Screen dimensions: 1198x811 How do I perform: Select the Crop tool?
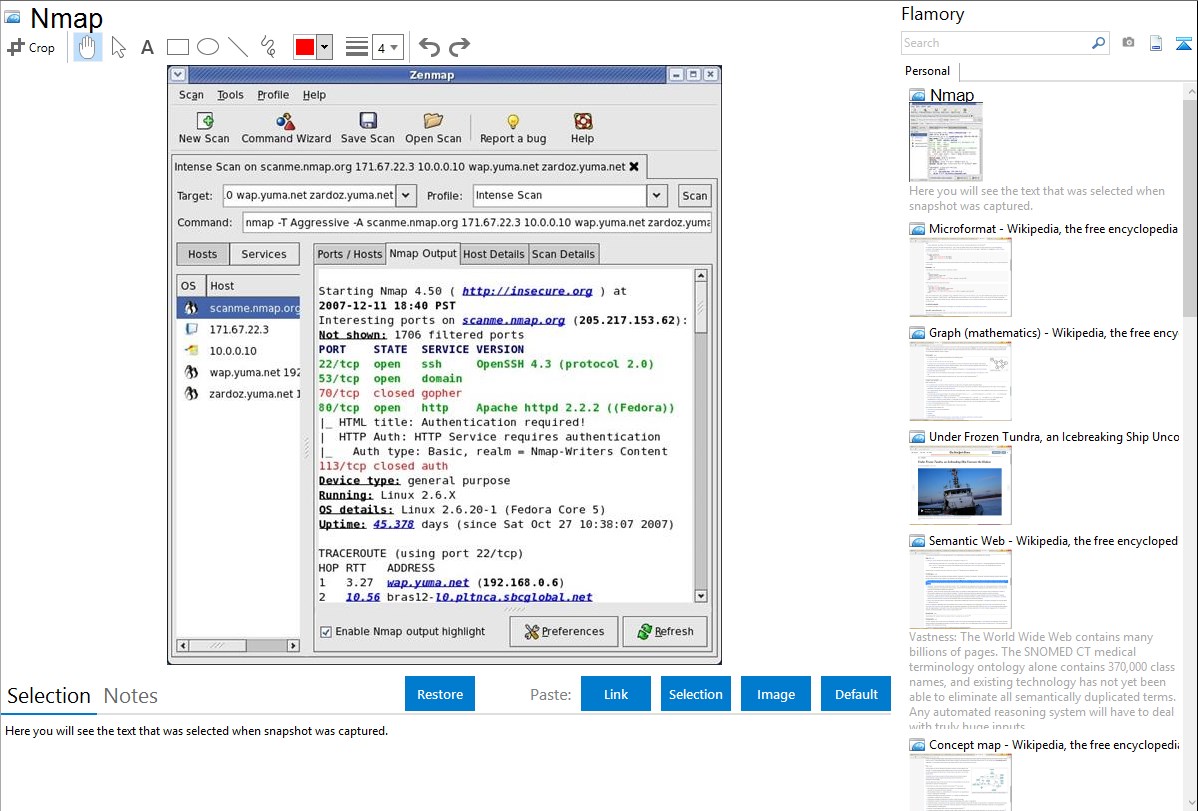[31, 47]
